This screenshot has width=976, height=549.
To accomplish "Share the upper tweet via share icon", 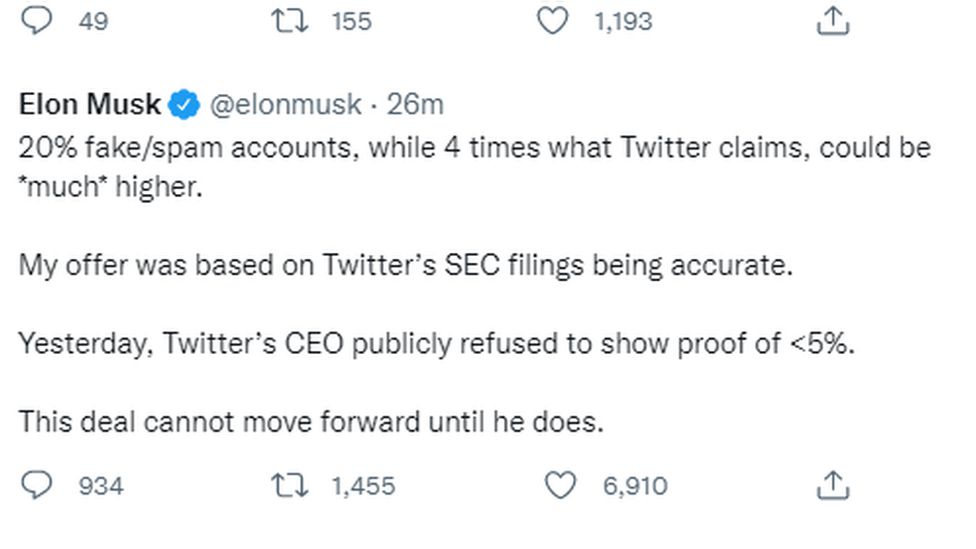I will tap(833, 21).
